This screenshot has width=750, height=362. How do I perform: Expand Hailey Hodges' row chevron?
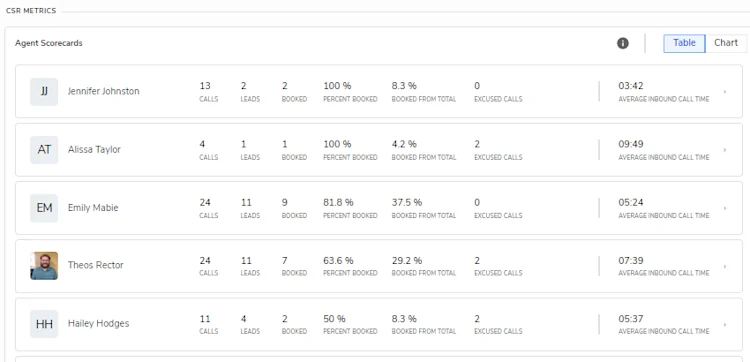pos(725,324)
